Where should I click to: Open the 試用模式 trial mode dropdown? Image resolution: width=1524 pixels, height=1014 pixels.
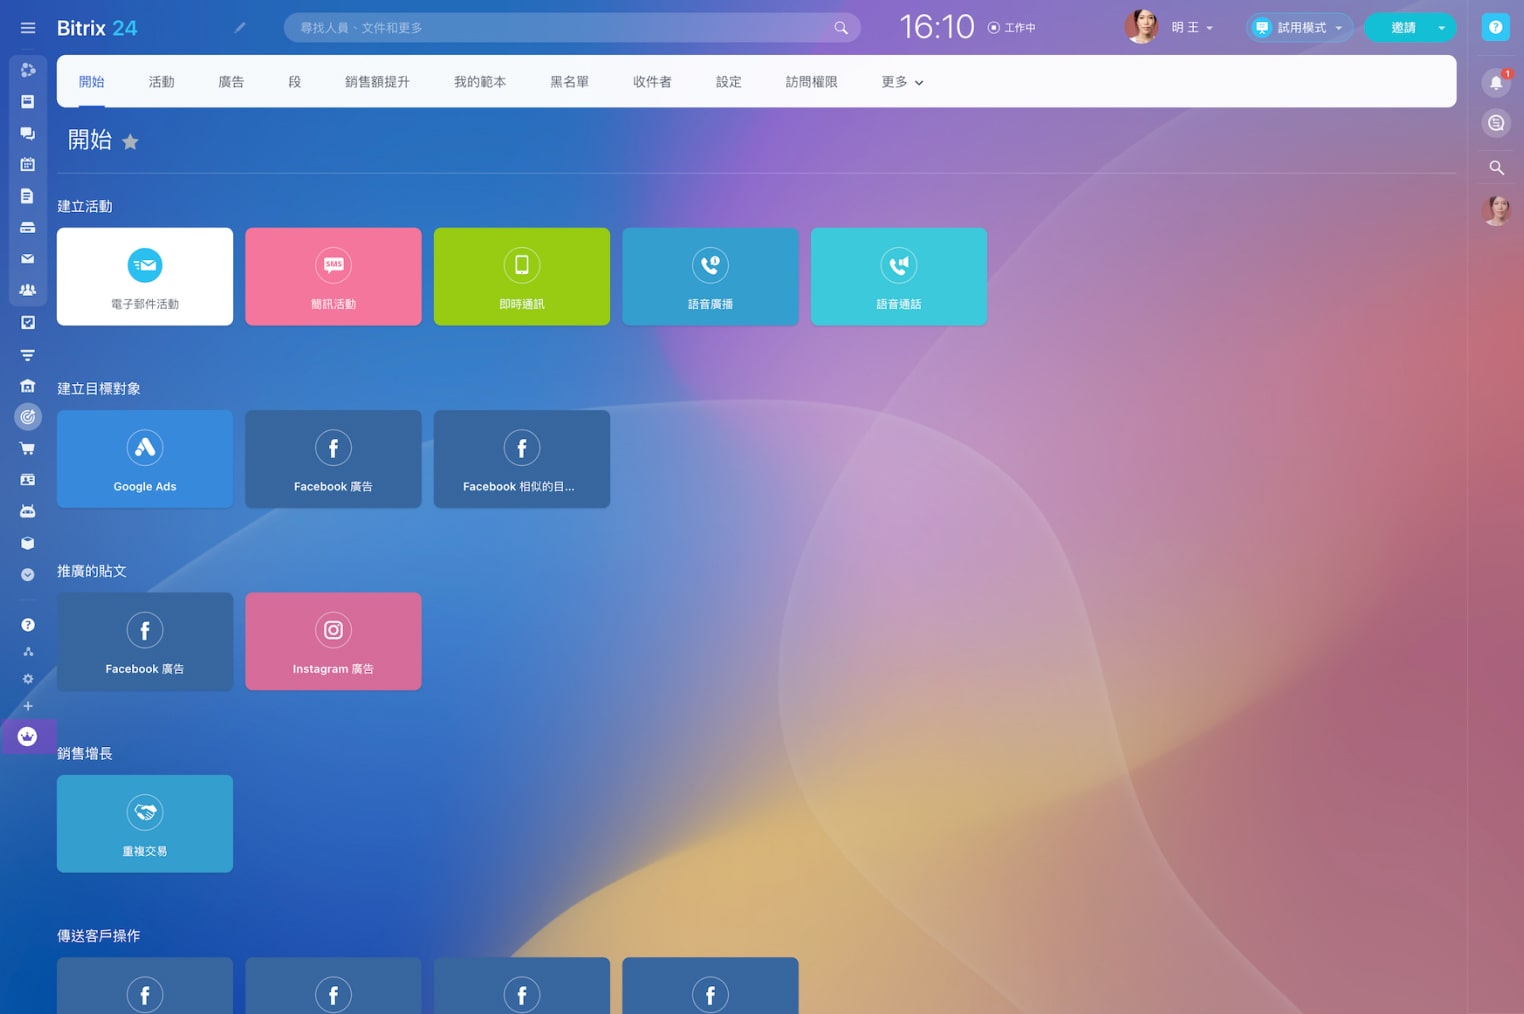1299,28
